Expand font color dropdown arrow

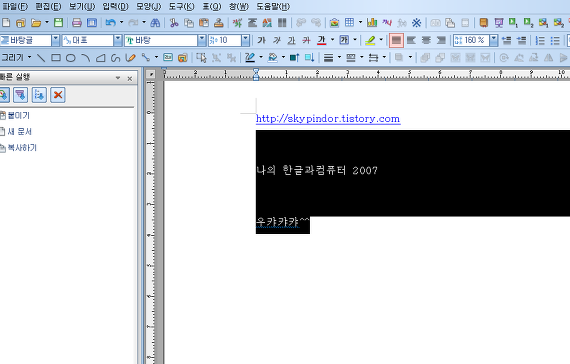[332, 40]
